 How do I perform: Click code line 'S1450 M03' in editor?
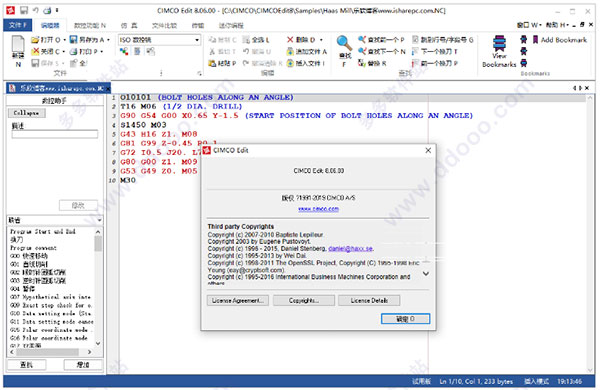pos(143,125)
